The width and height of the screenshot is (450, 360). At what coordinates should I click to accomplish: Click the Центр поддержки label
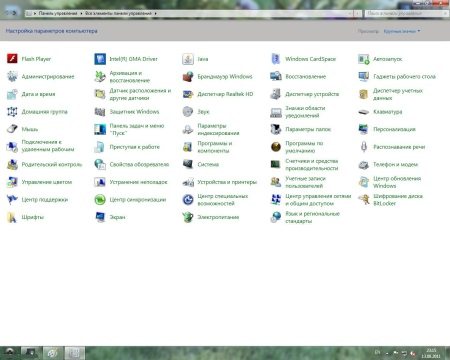tap(45, 199)
